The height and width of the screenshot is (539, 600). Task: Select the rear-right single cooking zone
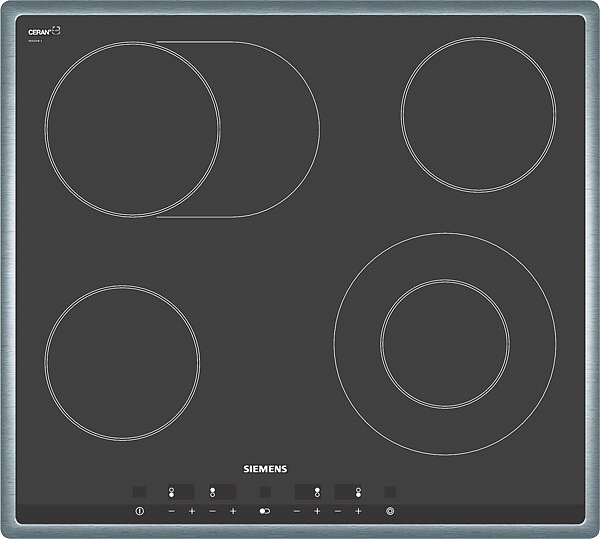tap(479, 114)
